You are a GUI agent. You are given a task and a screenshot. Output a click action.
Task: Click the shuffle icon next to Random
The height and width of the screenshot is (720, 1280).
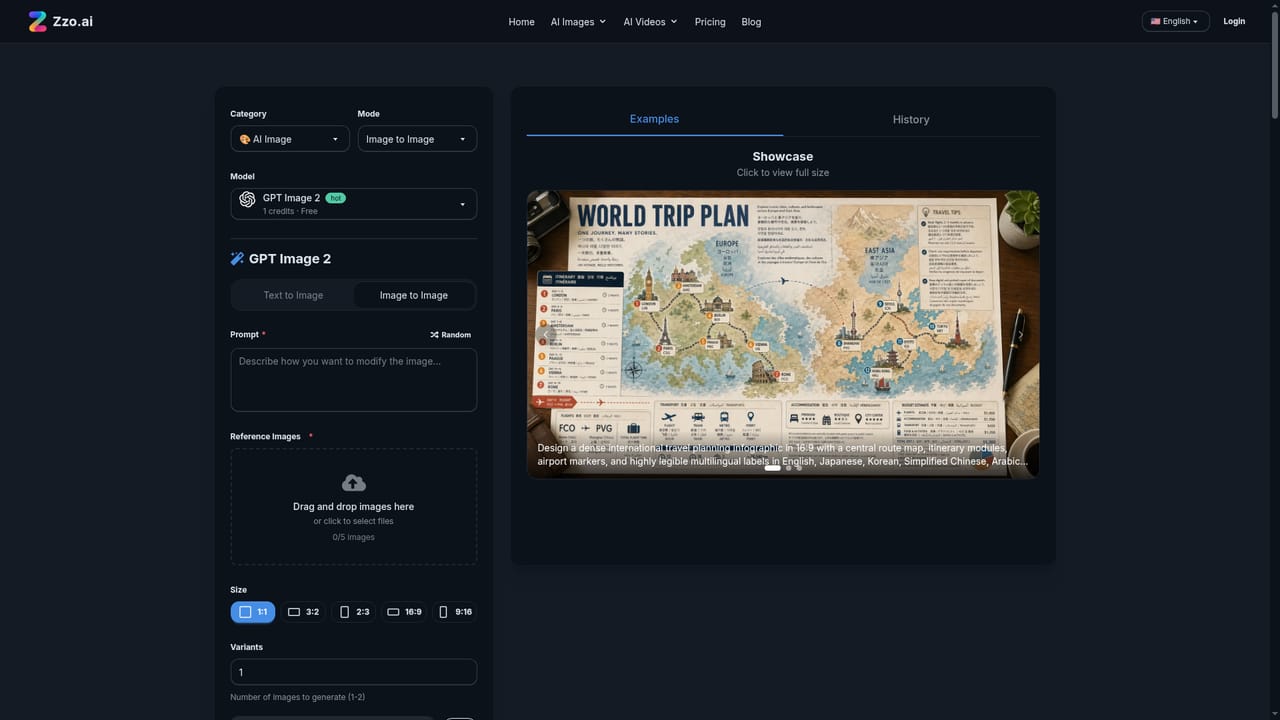434,335
